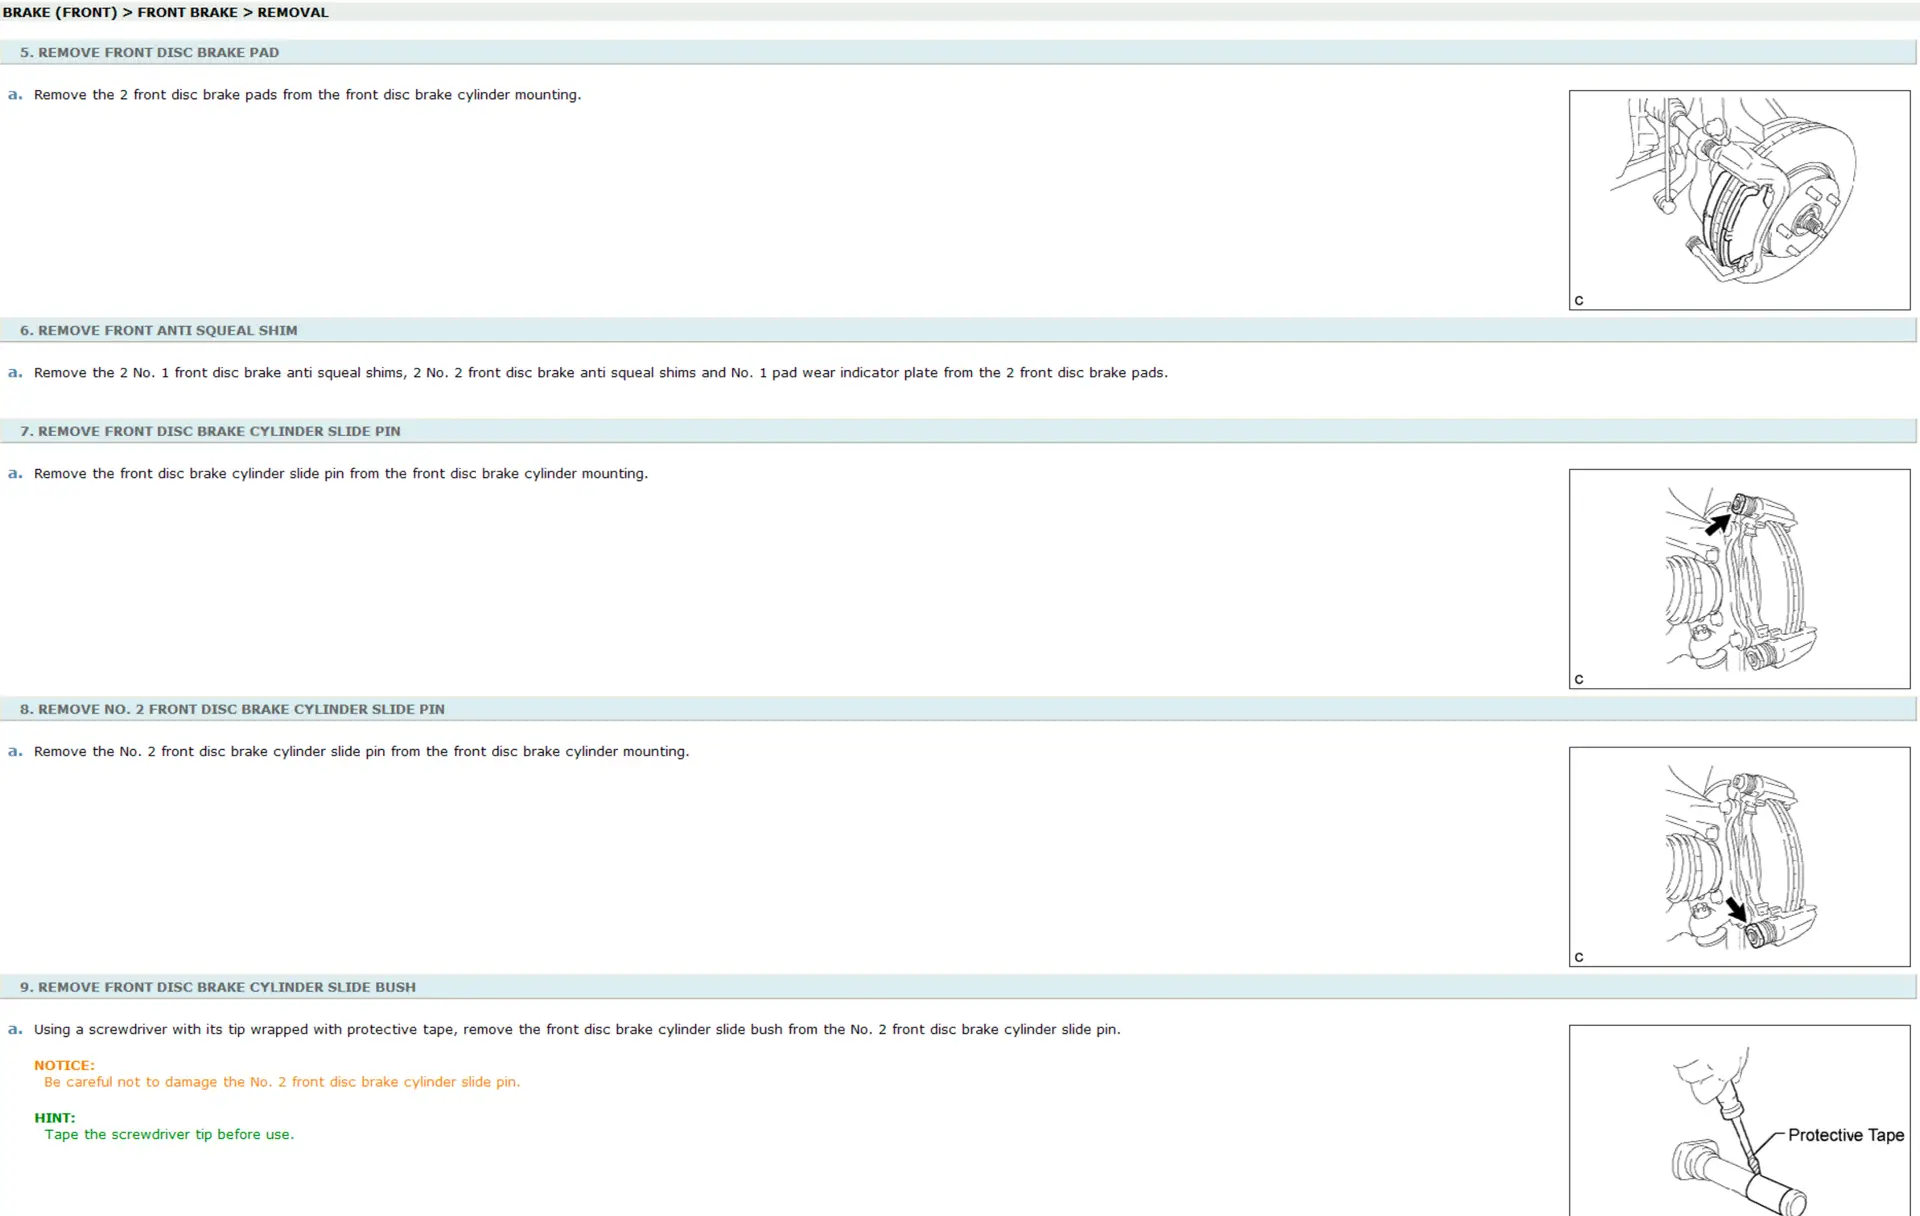Click the 'Protective Tape' label in diagram

click(x=1845, y=1135)
